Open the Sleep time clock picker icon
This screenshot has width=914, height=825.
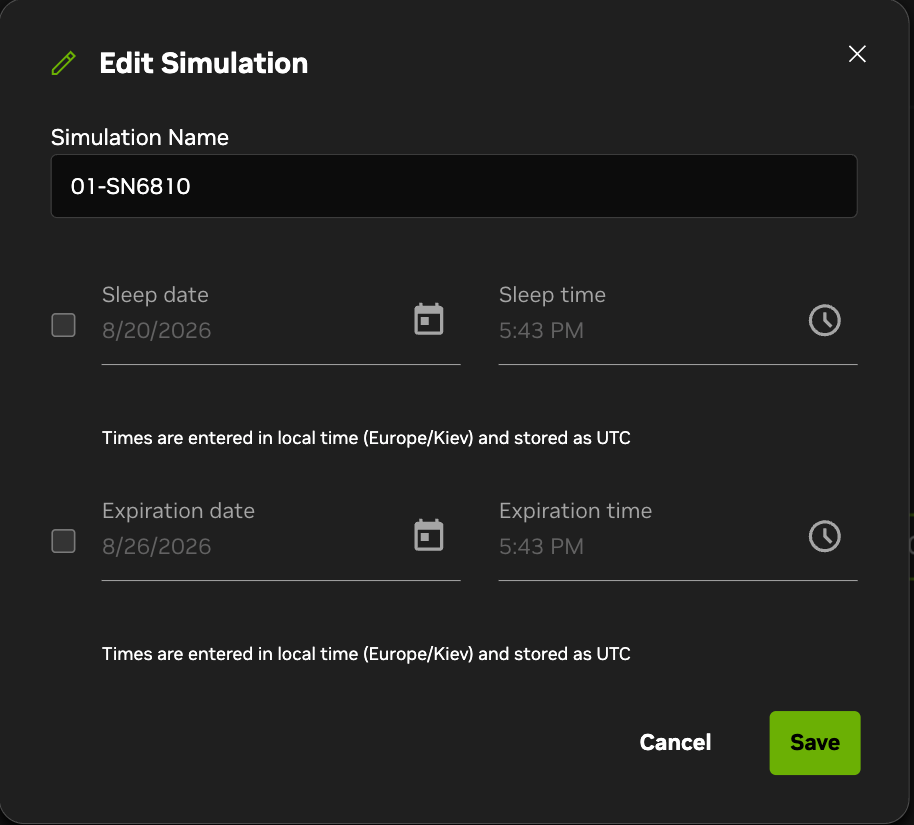[825, 320]
